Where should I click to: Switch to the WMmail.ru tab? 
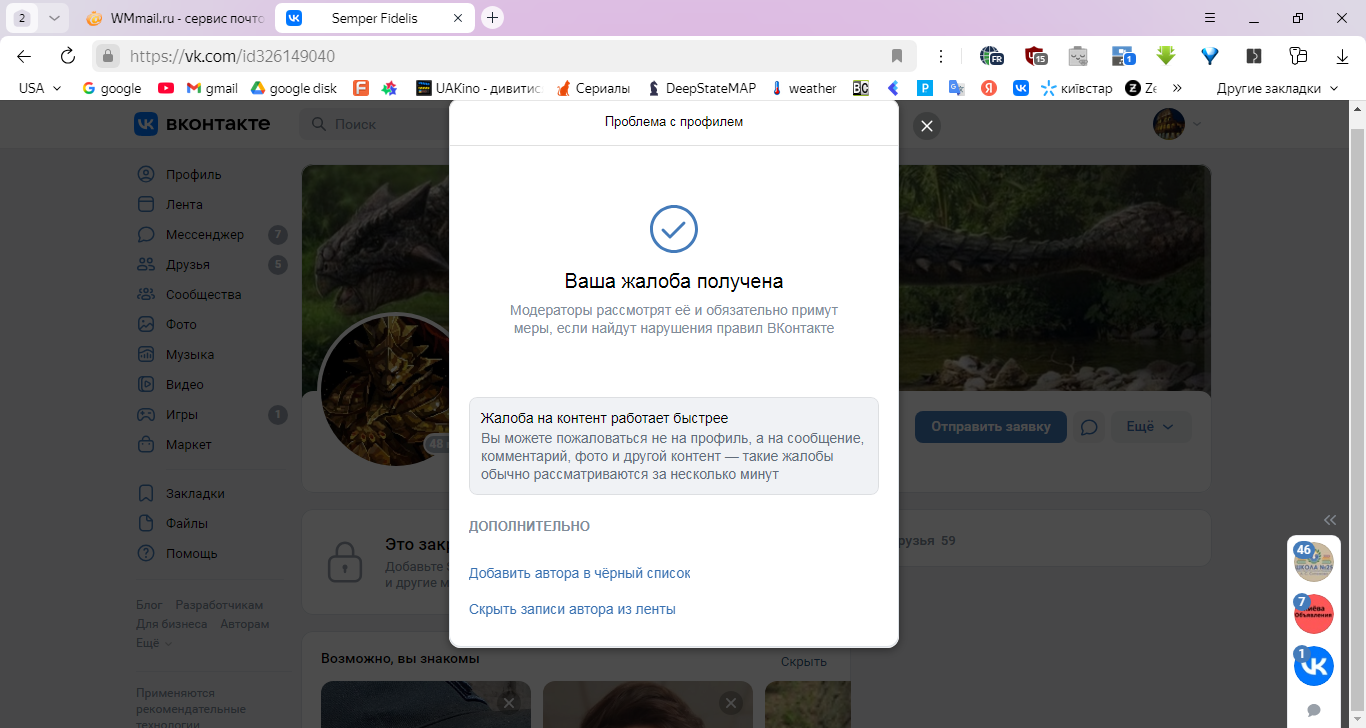click(174, 18)
